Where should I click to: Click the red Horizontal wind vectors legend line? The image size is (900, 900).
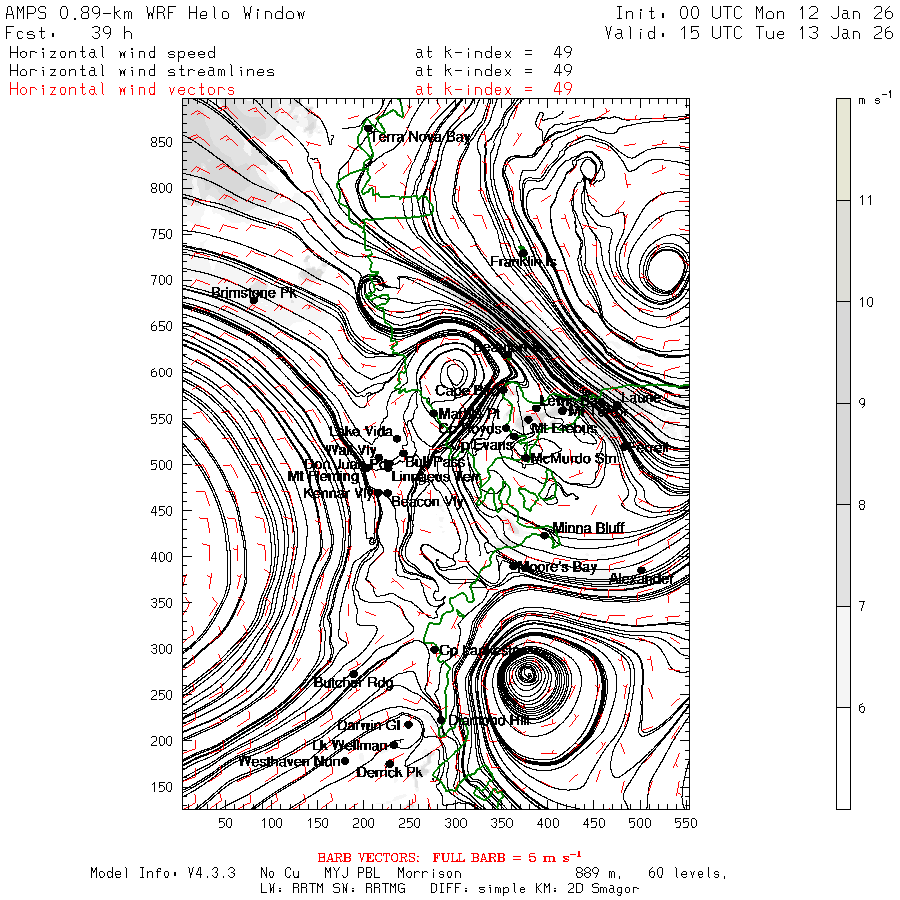[290, 90]
